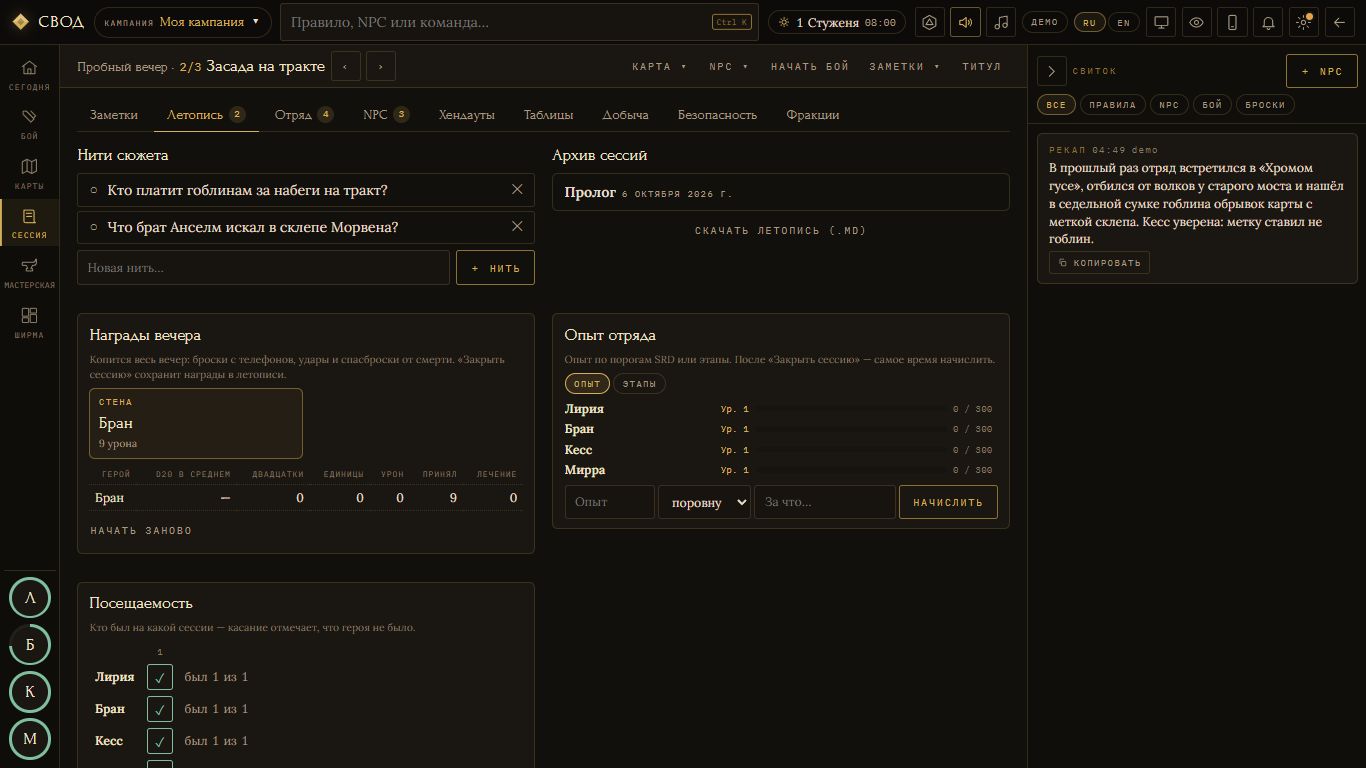1366x768 pixels.
Task: Open the поровну distribution dropdown
Action: (x=704, y=502)
